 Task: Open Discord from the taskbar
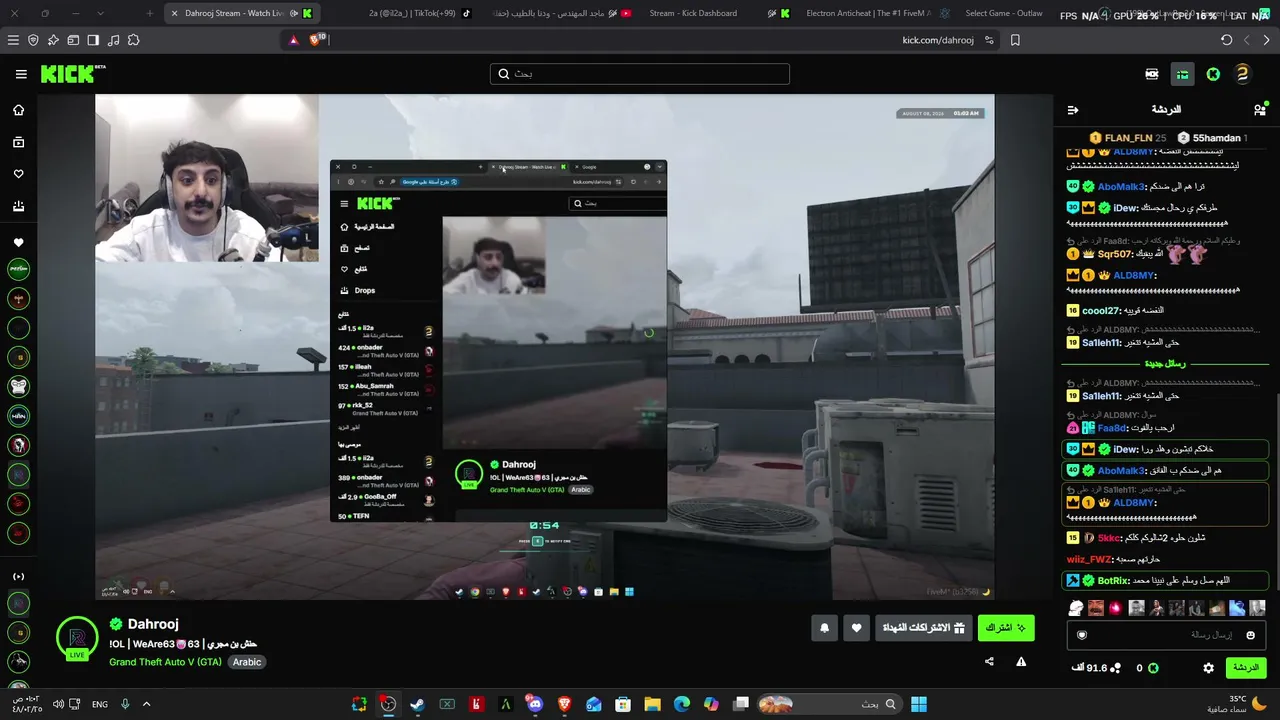pyautogui.click(x=535, y=704)
